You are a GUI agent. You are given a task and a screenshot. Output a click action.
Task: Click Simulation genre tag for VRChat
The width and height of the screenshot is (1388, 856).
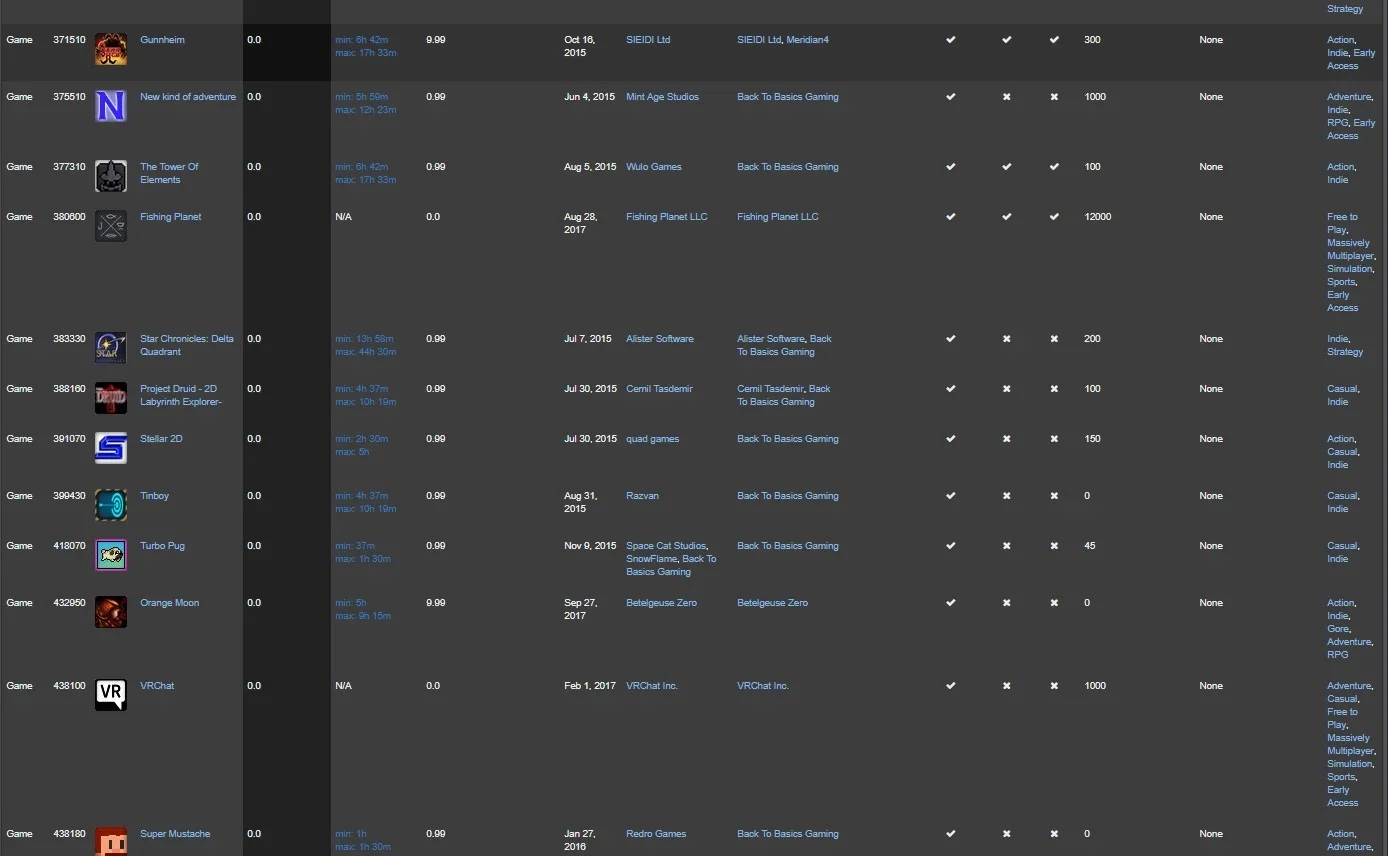click(x=1350, y=764)
